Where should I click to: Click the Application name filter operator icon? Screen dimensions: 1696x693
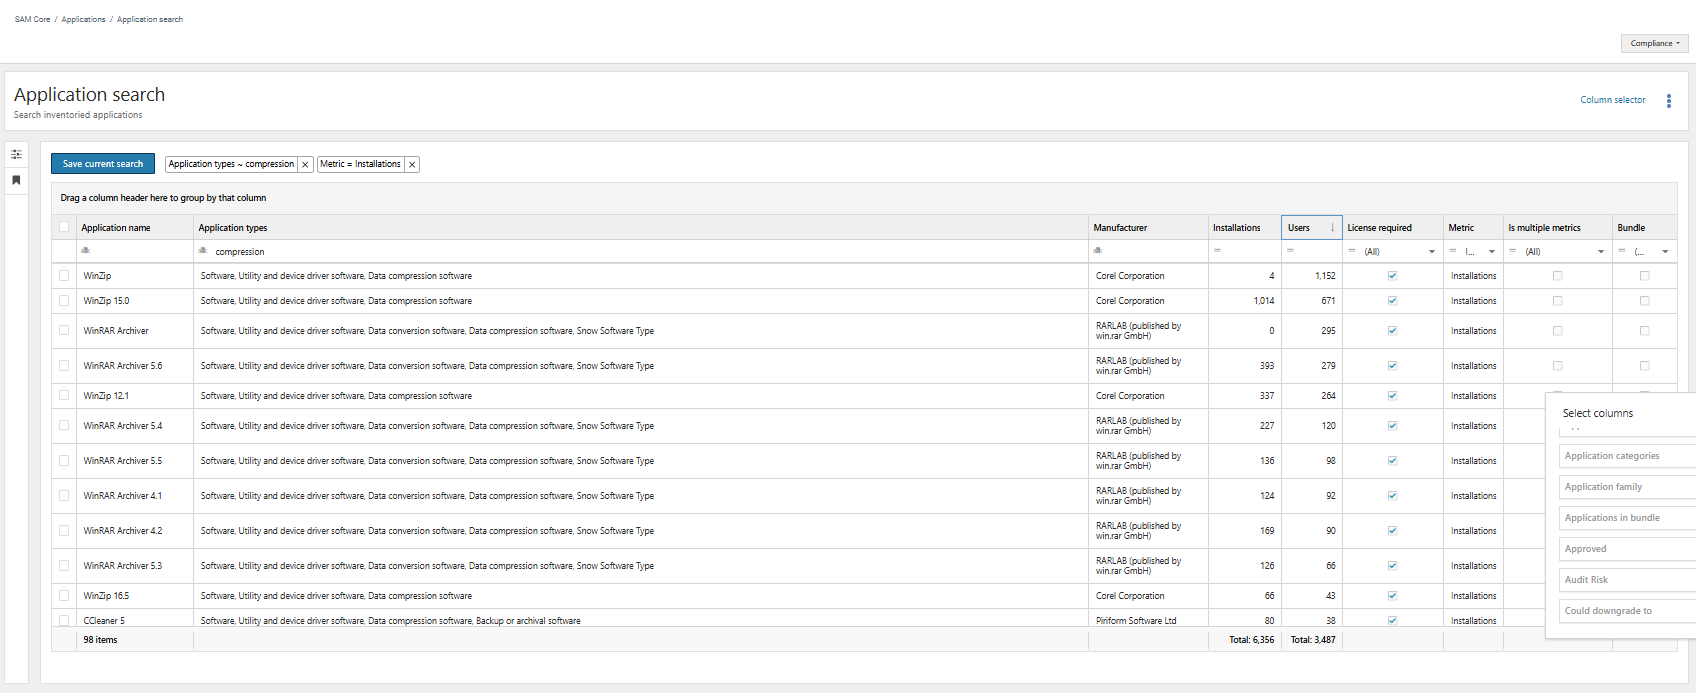86,251
